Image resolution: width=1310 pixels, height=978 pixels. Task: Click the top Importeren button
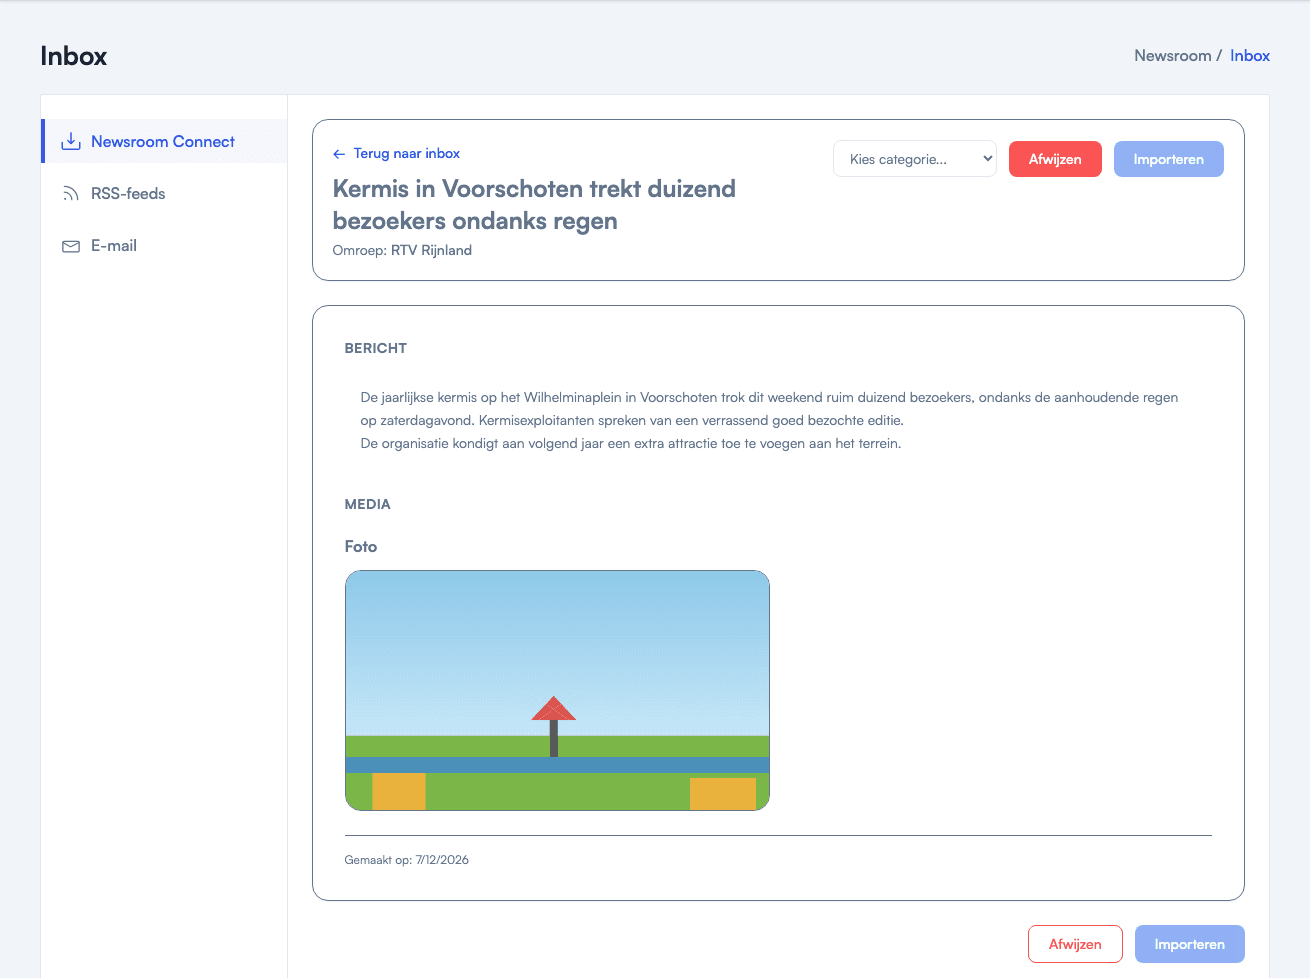click(x=1169, y=159)
